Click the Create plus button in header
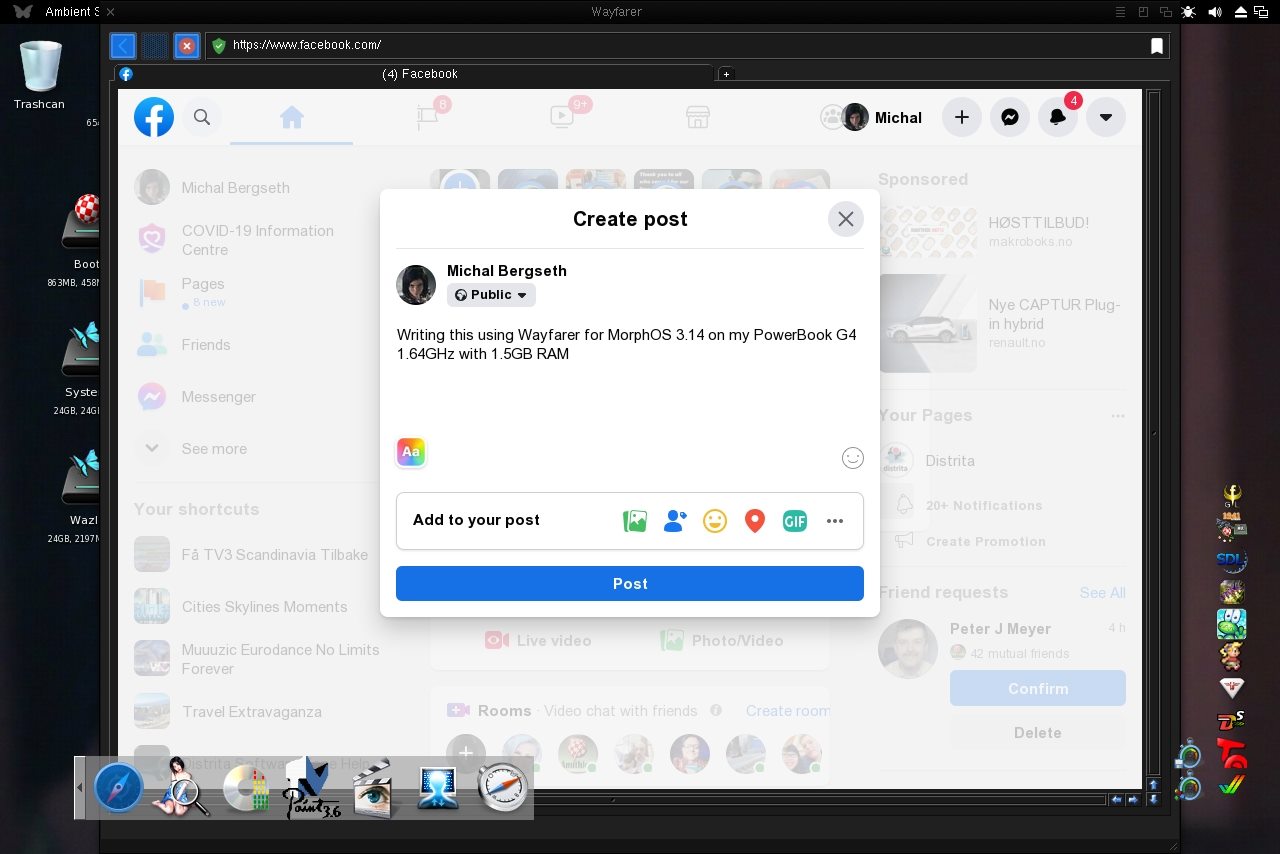1280x854 pixels. coord(961,117)
